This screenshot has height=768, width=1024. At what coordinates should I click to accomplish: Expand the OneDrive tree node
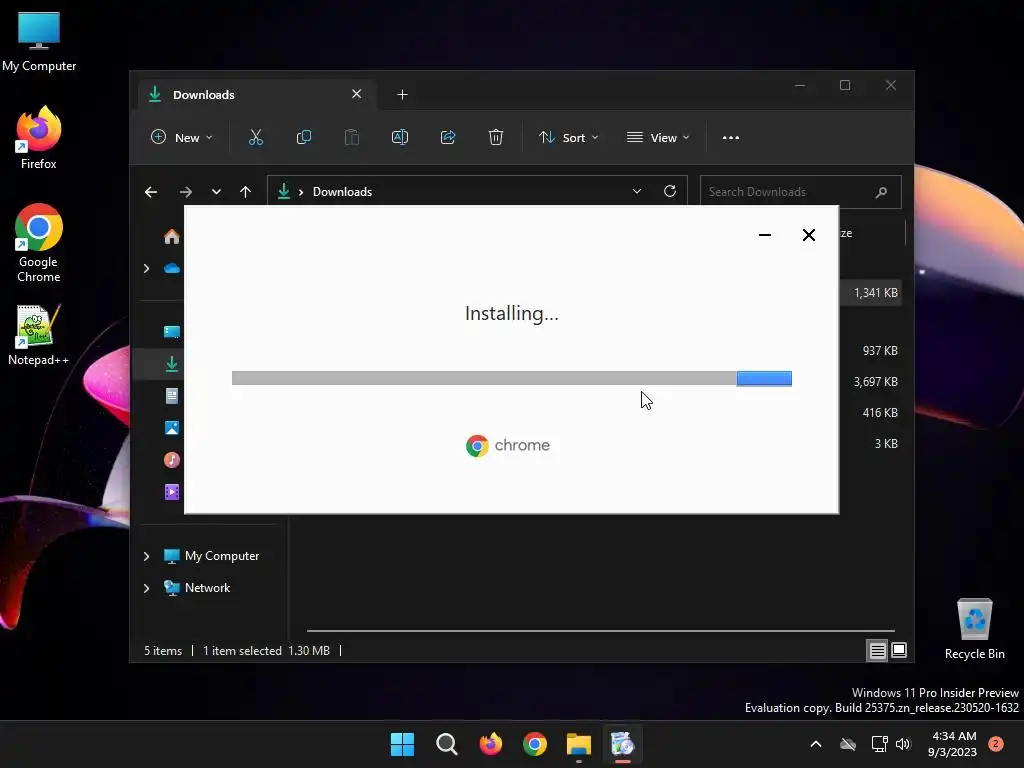(x=146, y=268)
